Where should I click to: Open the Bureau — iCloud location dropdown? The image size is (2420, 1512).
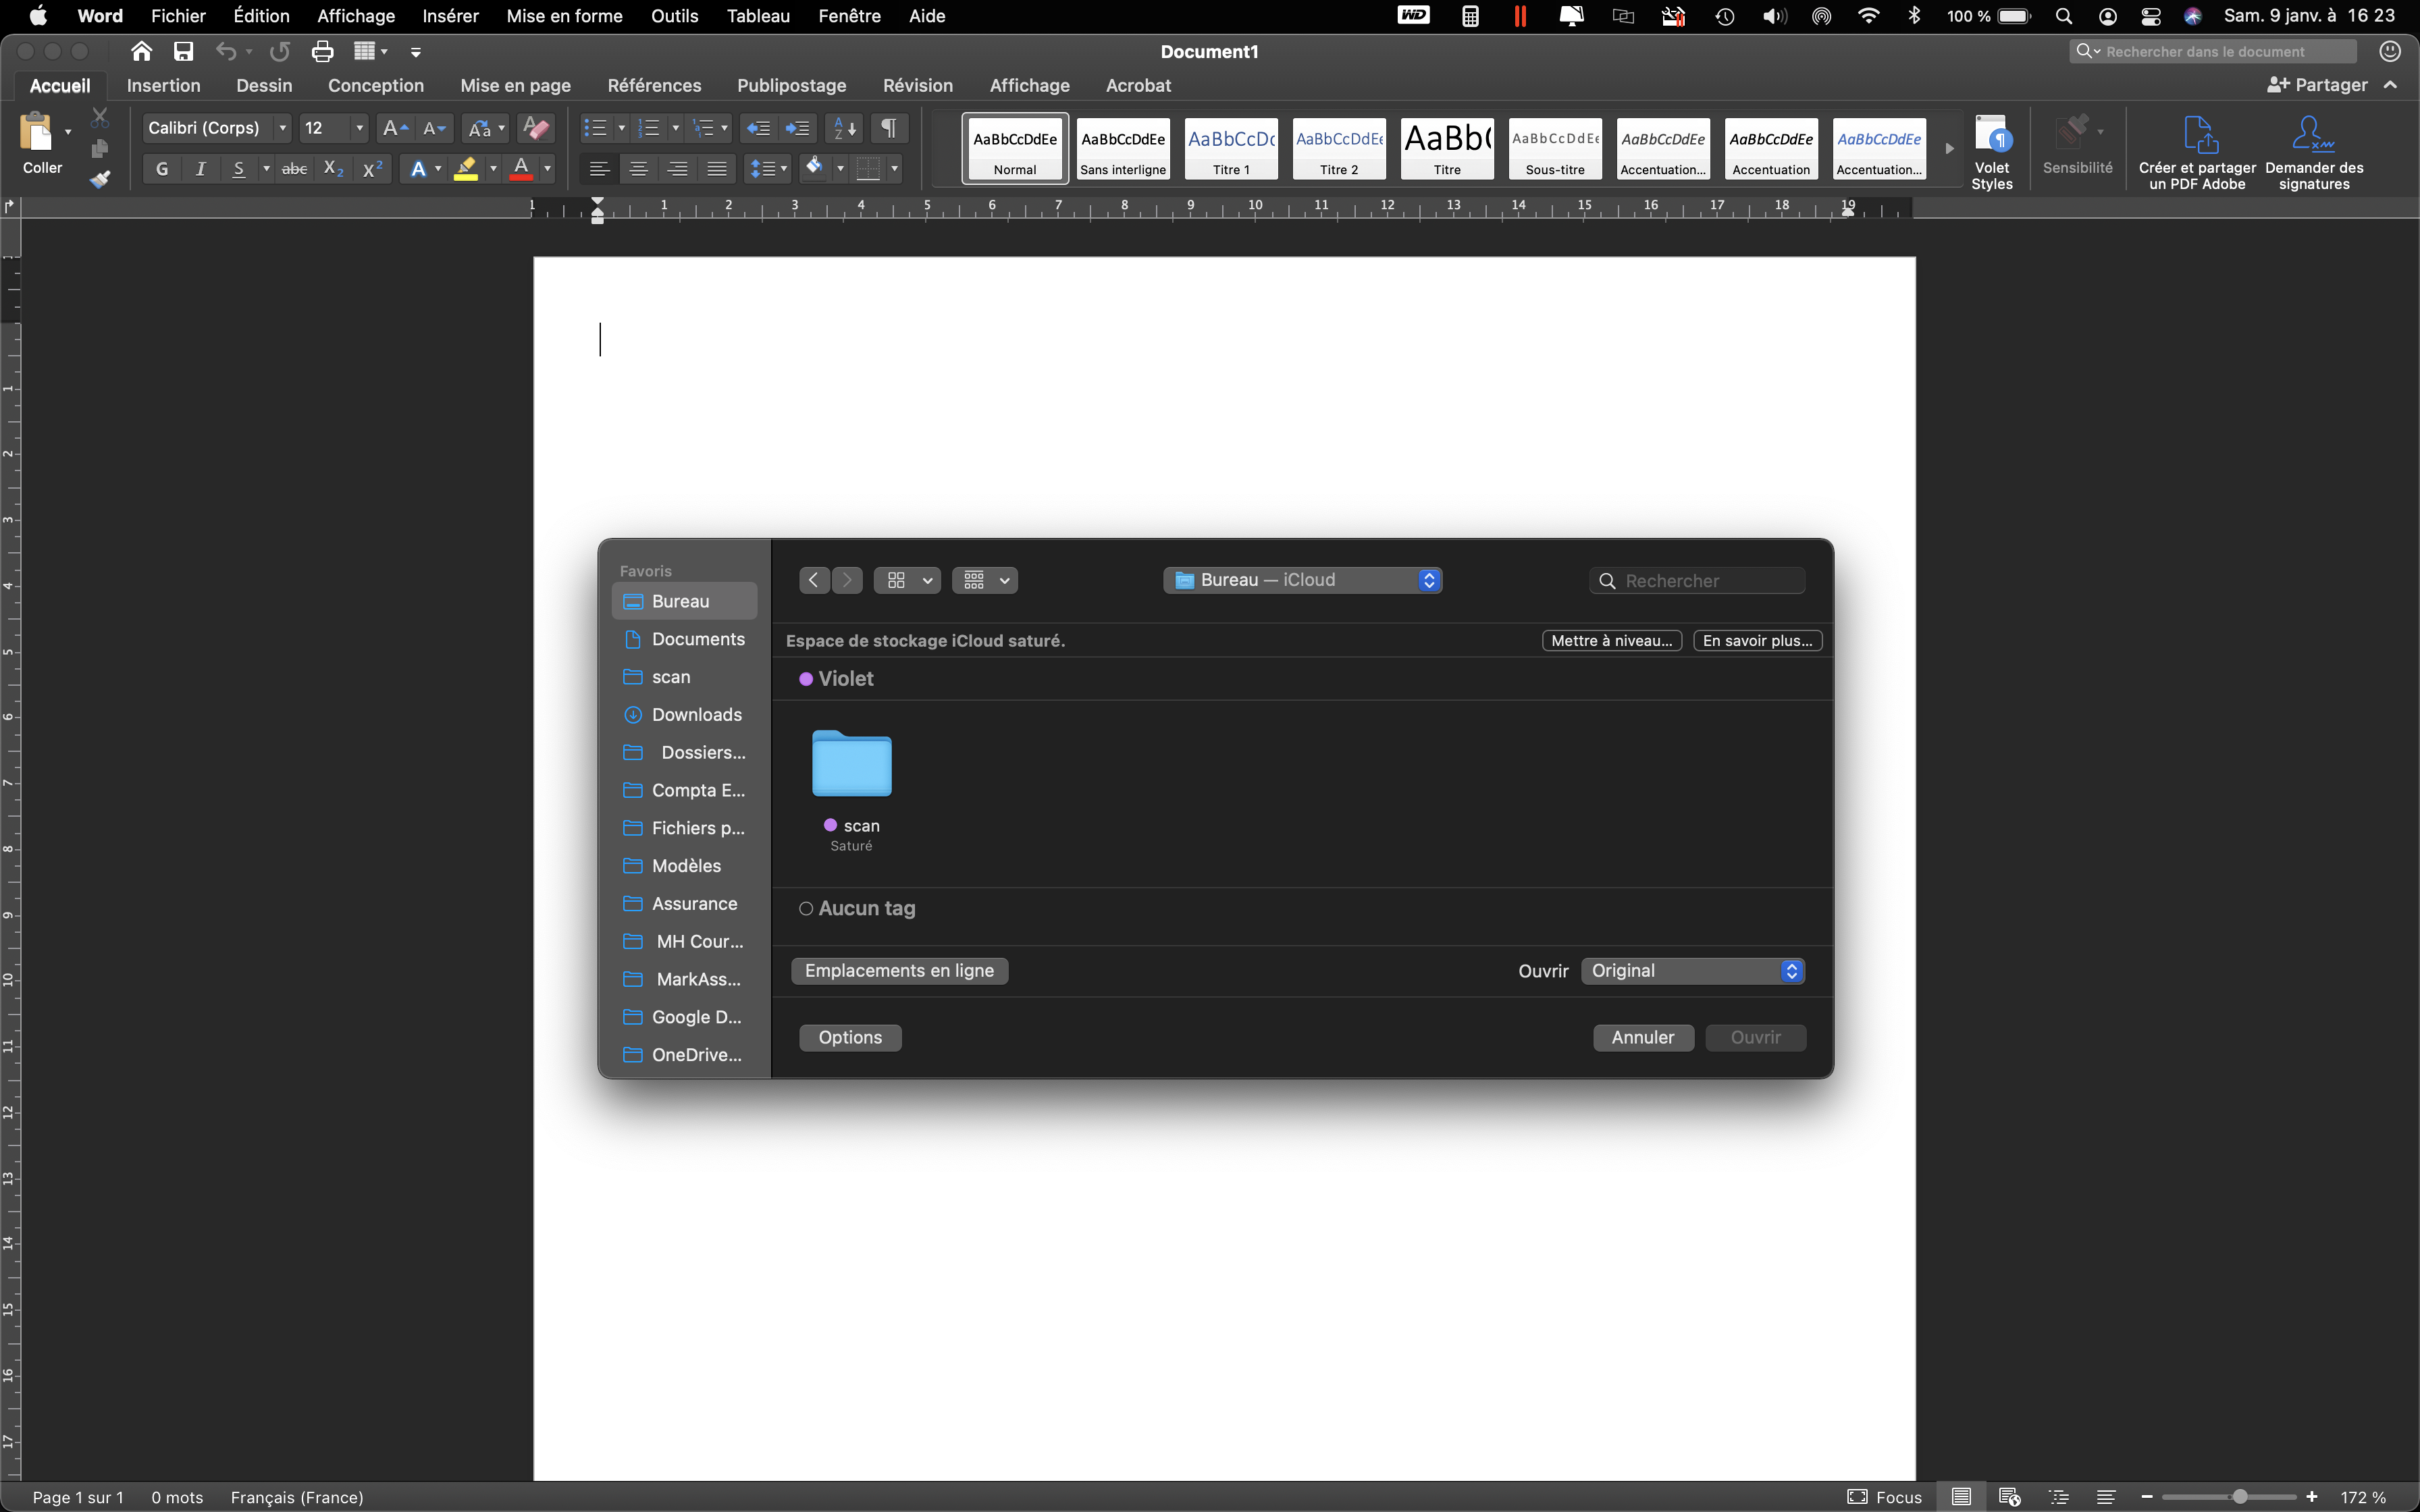(x=1302, y=580)
